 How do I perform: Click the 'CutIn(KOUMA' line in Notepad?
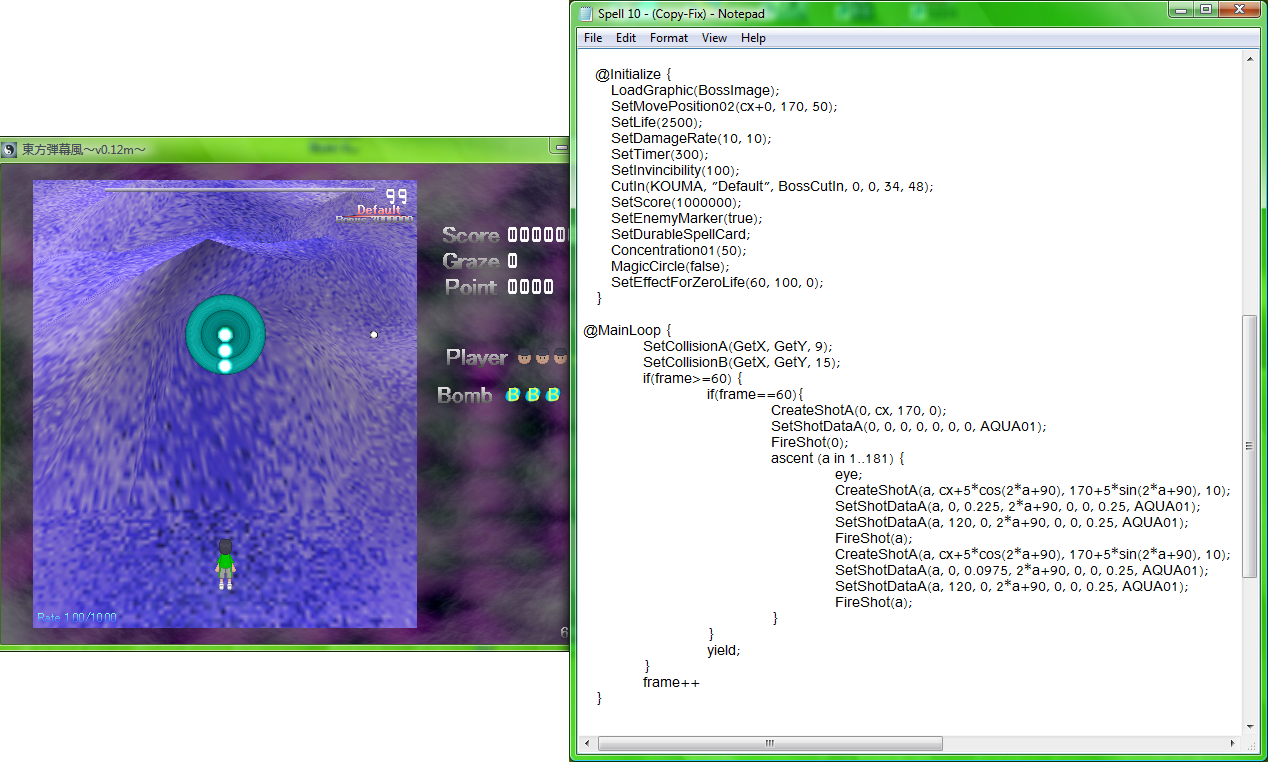pyautogui.click(x=772, y=186)
